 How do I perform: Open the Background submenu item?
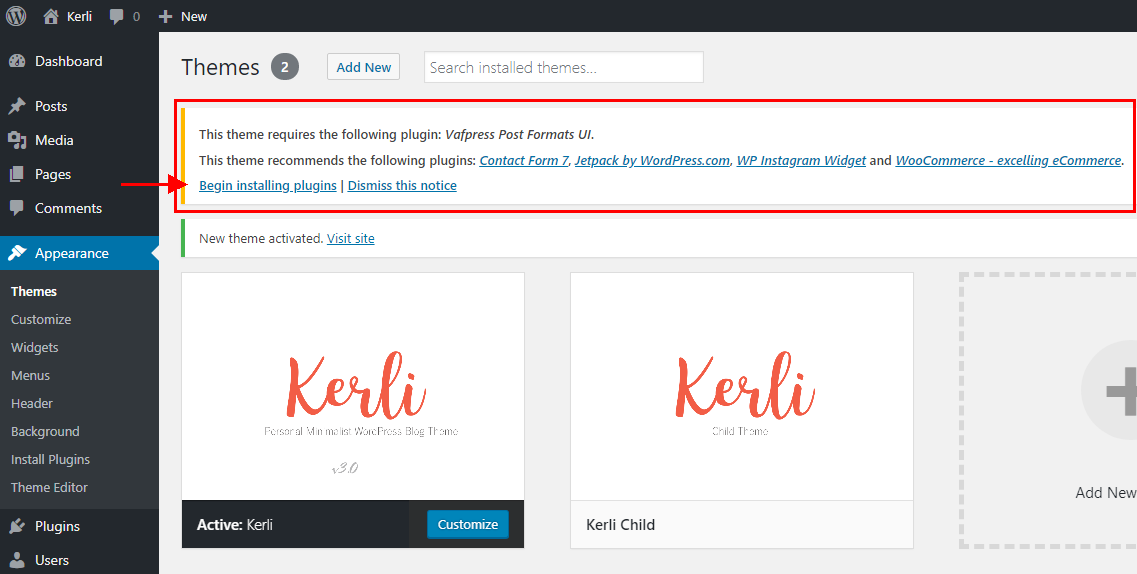(x=45, y=432)
